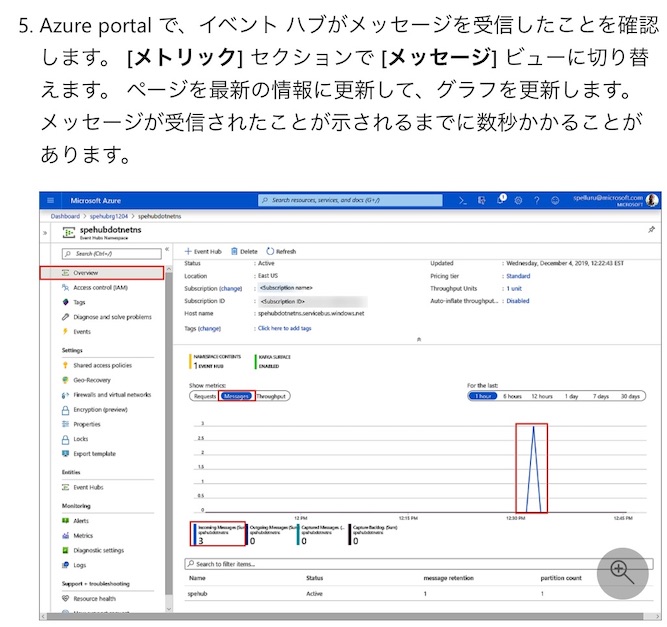667x627 pixels.
Task: Open Logs under Monitoring
Action: (x=80, y=565)
